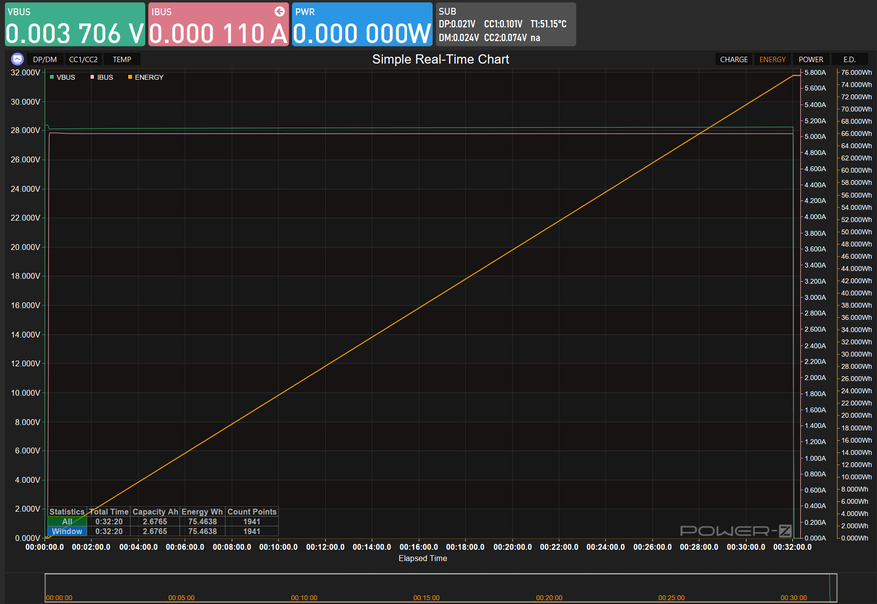
Task: Select the POWER axis button
Action: [811, 59]
